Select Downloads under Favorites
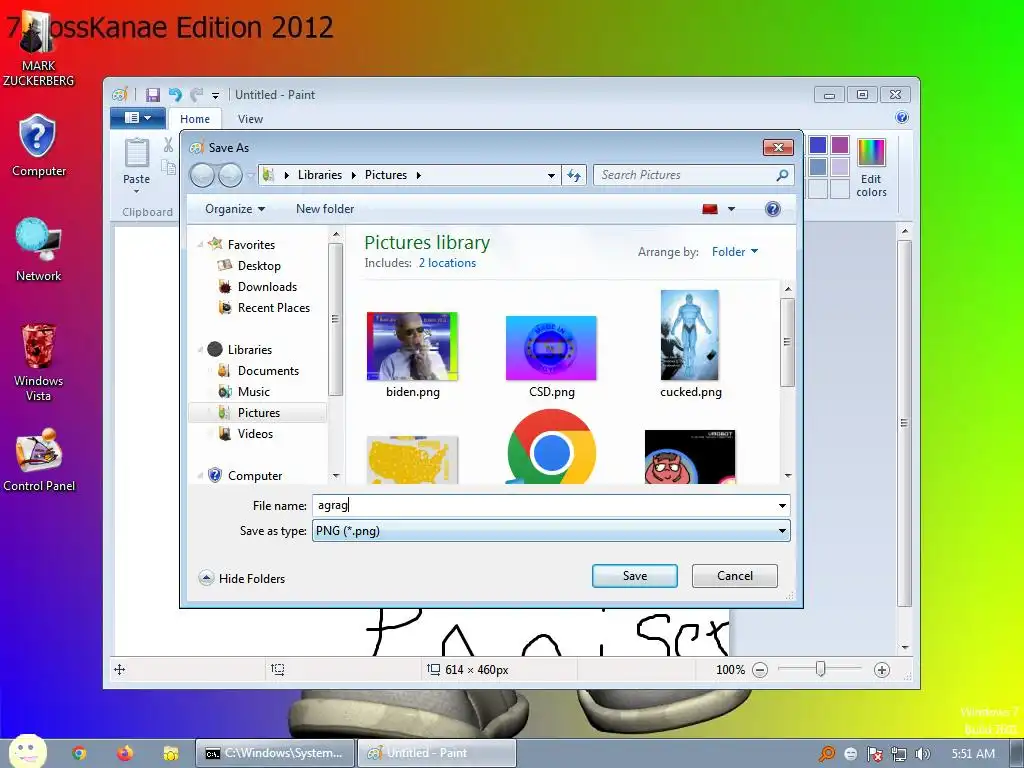 (x=266, y=287)
